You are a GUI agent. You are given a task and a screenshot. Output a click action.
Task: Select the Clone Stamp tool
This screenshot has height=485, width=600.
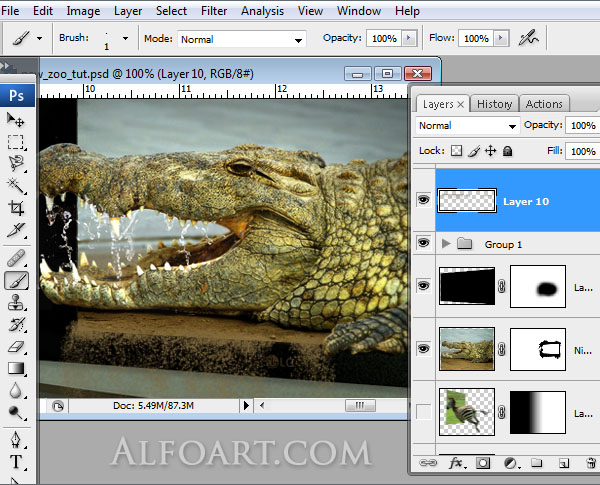click(x=16, y=302)
